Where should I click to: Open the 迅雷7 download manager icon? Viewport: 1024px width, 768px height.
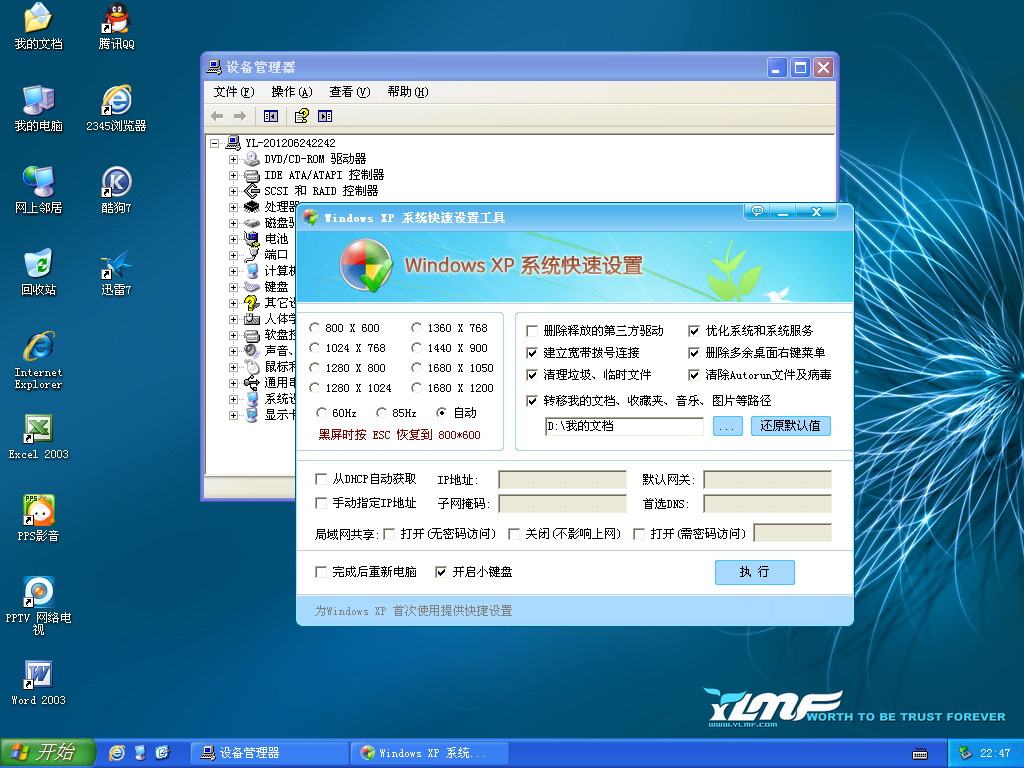click(x=116, y=266)
